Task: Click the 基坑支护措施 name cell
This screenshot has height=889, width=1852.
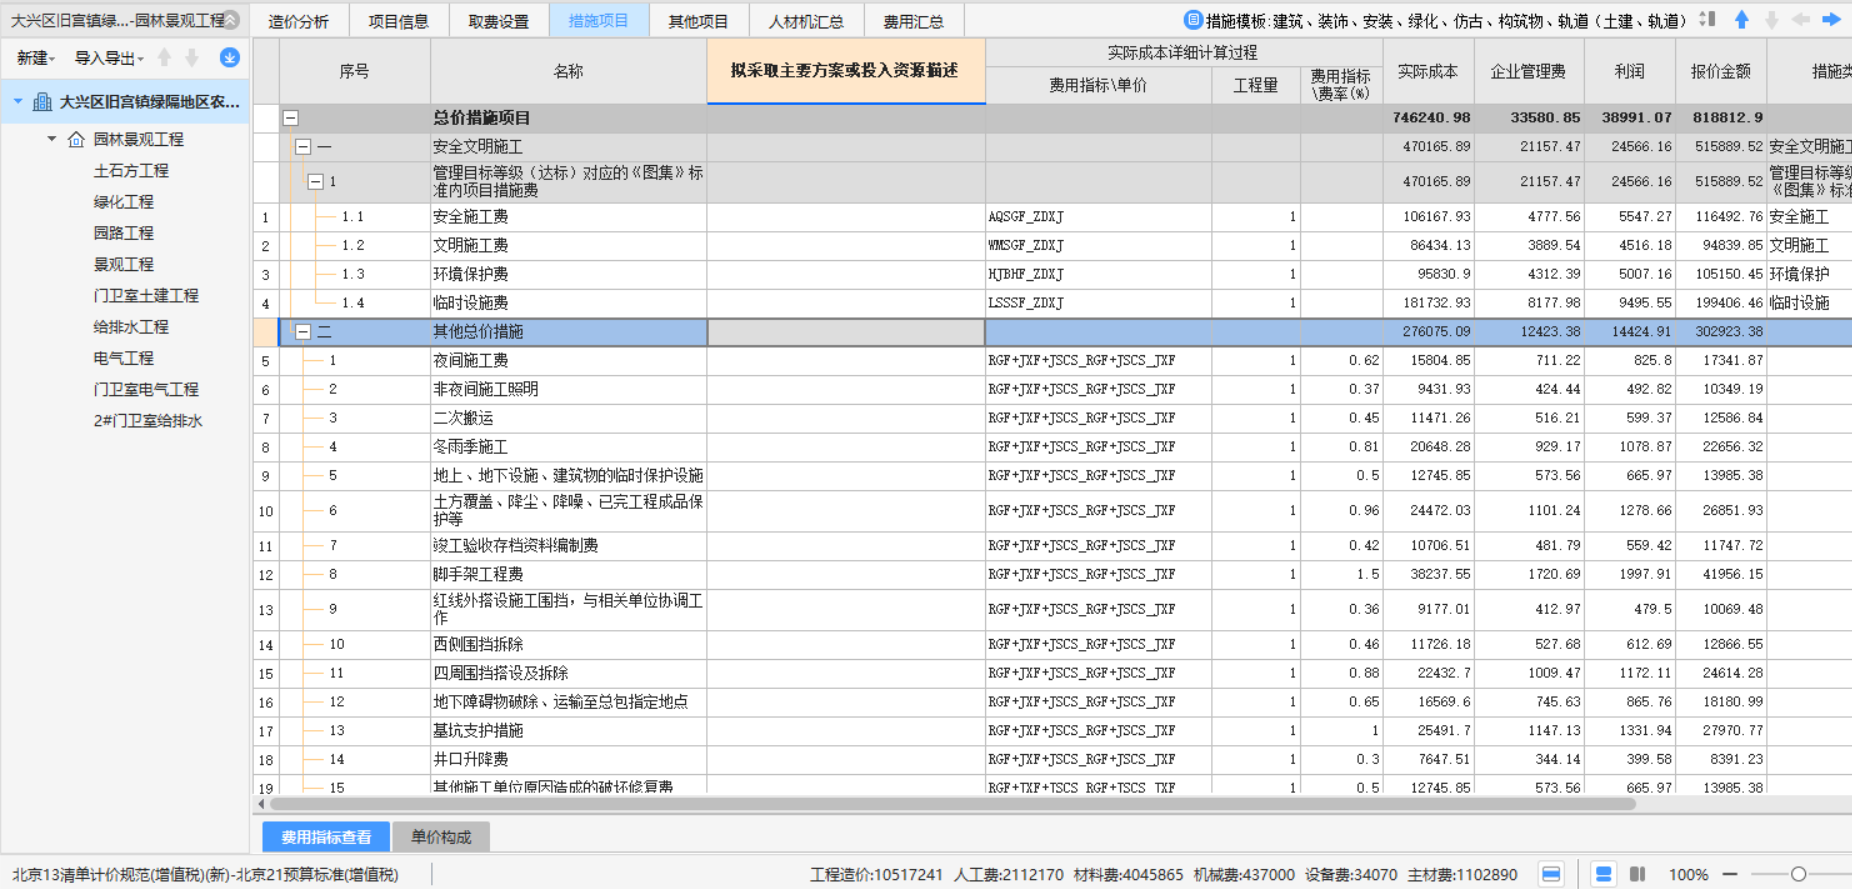Action: point(568,731)
